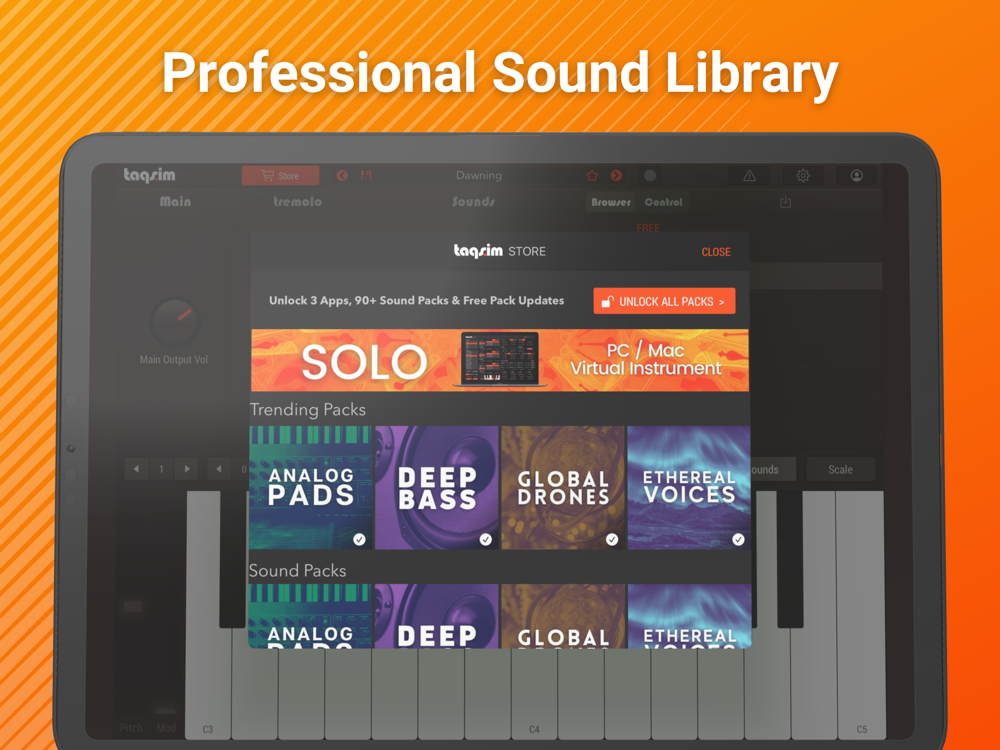
Task: Open Analog Pads under Sound Packs
Action: point(311,616)
